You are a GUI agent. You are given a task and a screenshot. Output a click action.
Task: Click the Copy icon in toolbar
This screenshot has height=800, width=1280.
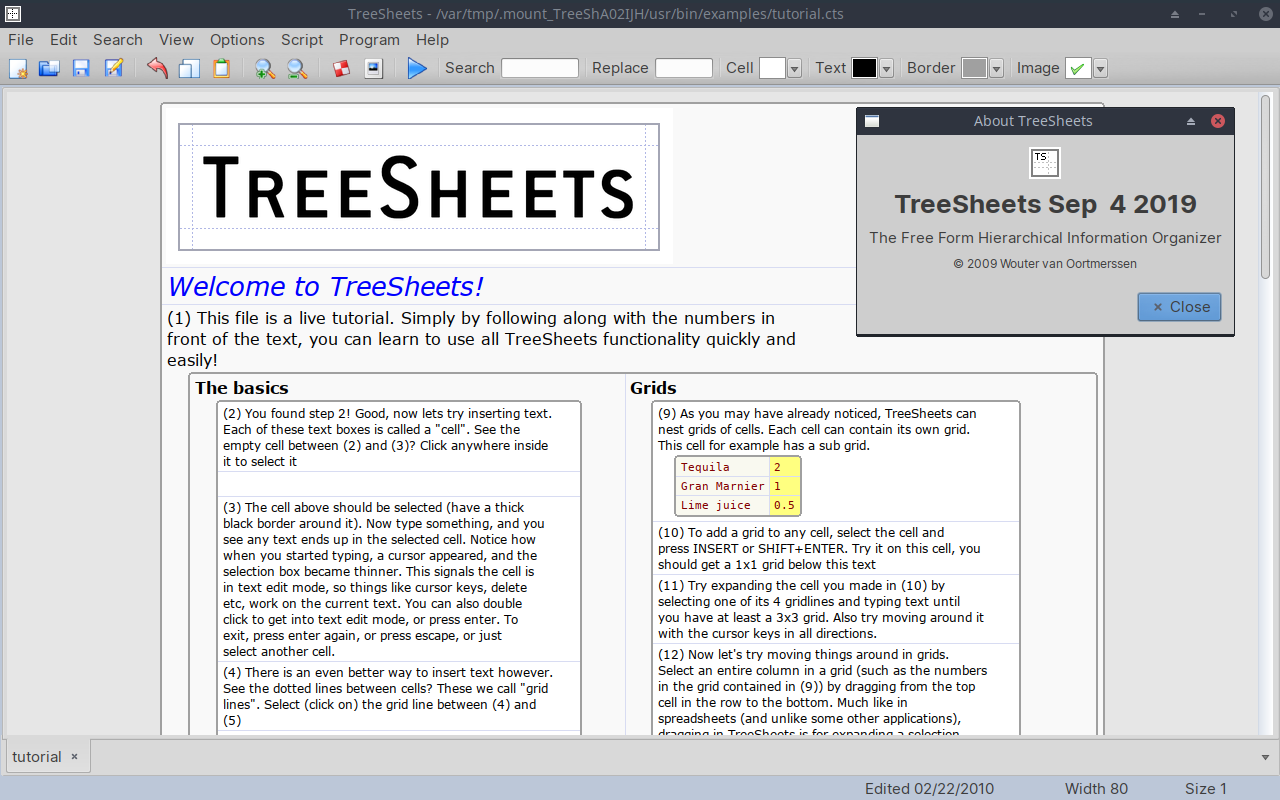pyautogui.click(x=189, y=68)
